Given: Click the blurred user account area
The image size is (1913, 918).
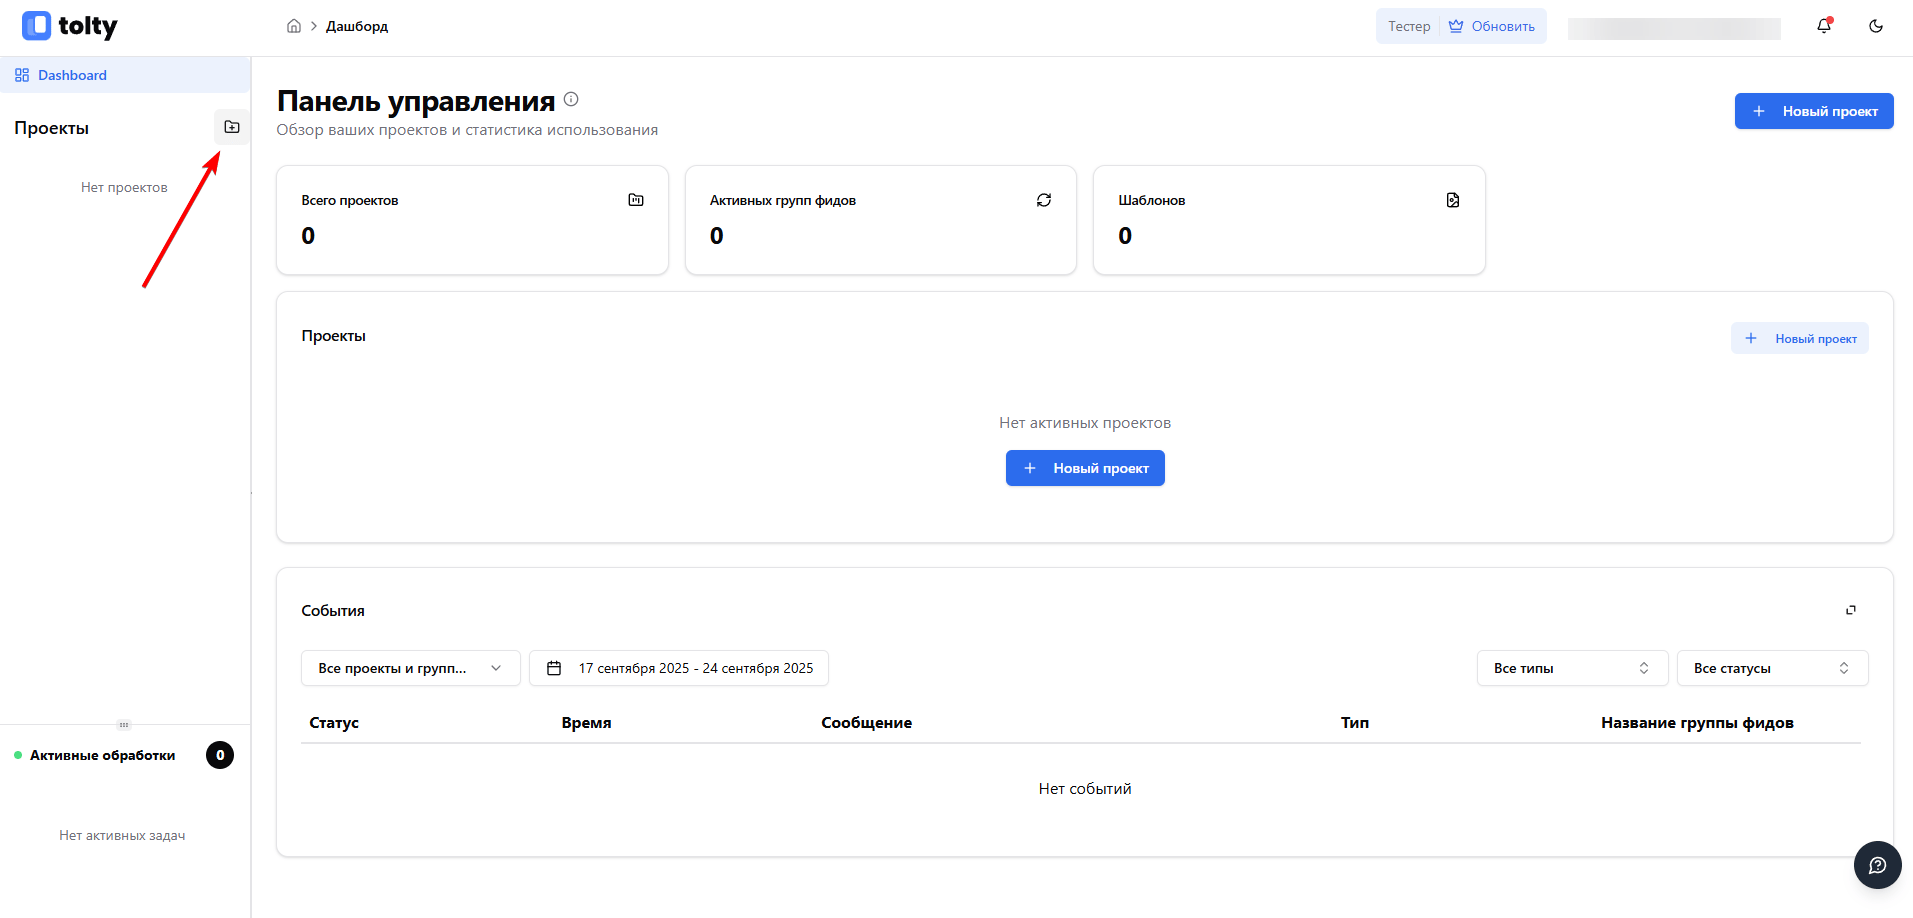Looking at the screenshot, I should pyautogui.click(x=1674, y=28).
